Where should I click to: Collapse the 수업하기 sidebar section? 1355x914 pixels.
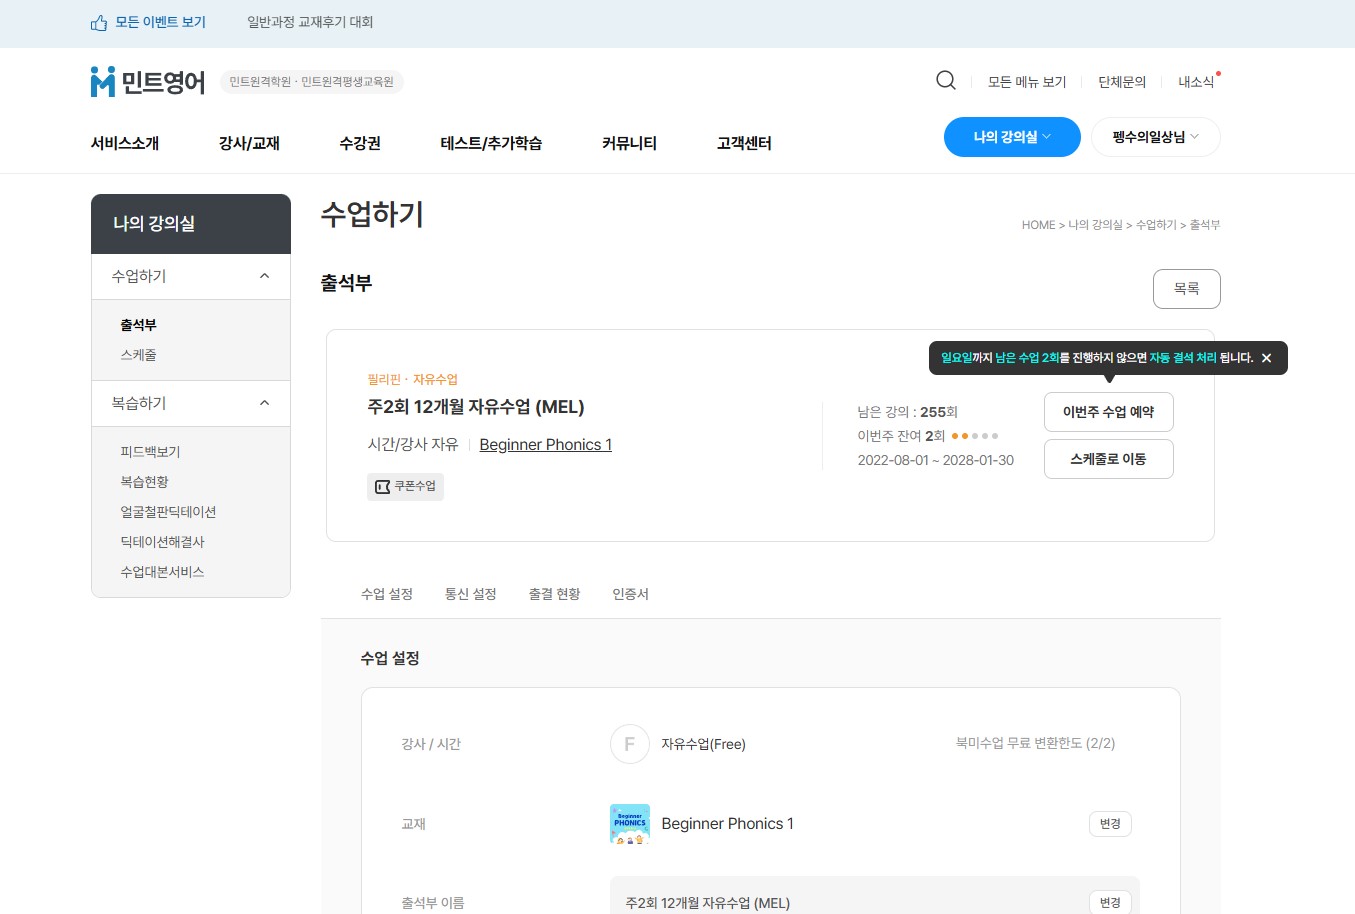click(264, 276)
